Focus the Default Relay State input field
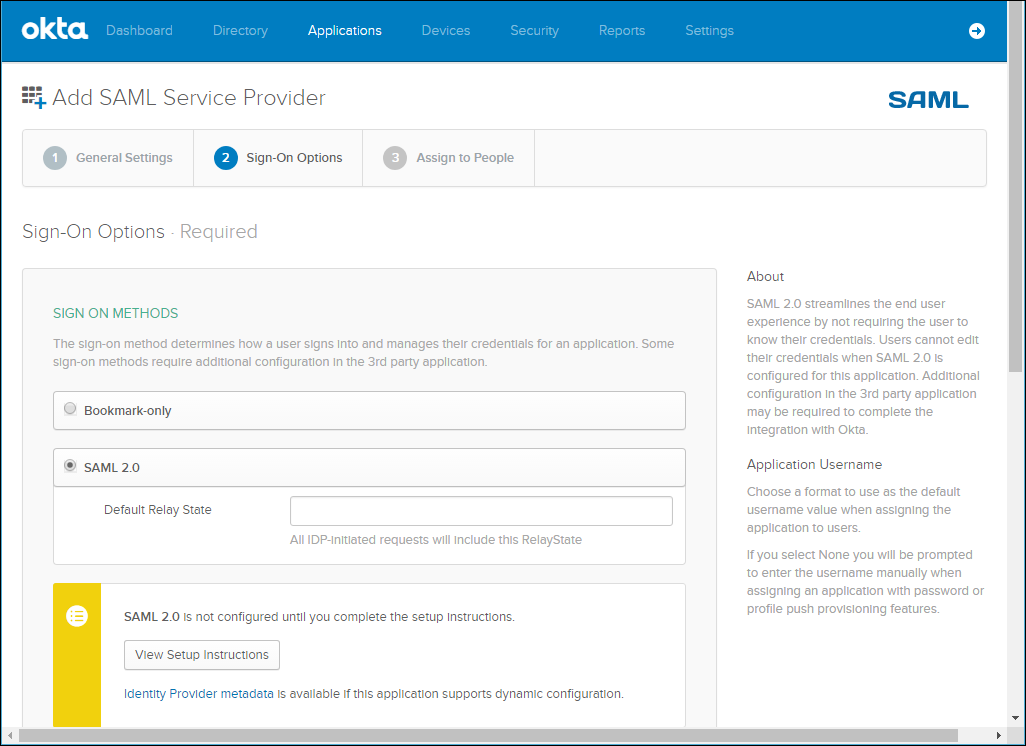 coord(481,511)
